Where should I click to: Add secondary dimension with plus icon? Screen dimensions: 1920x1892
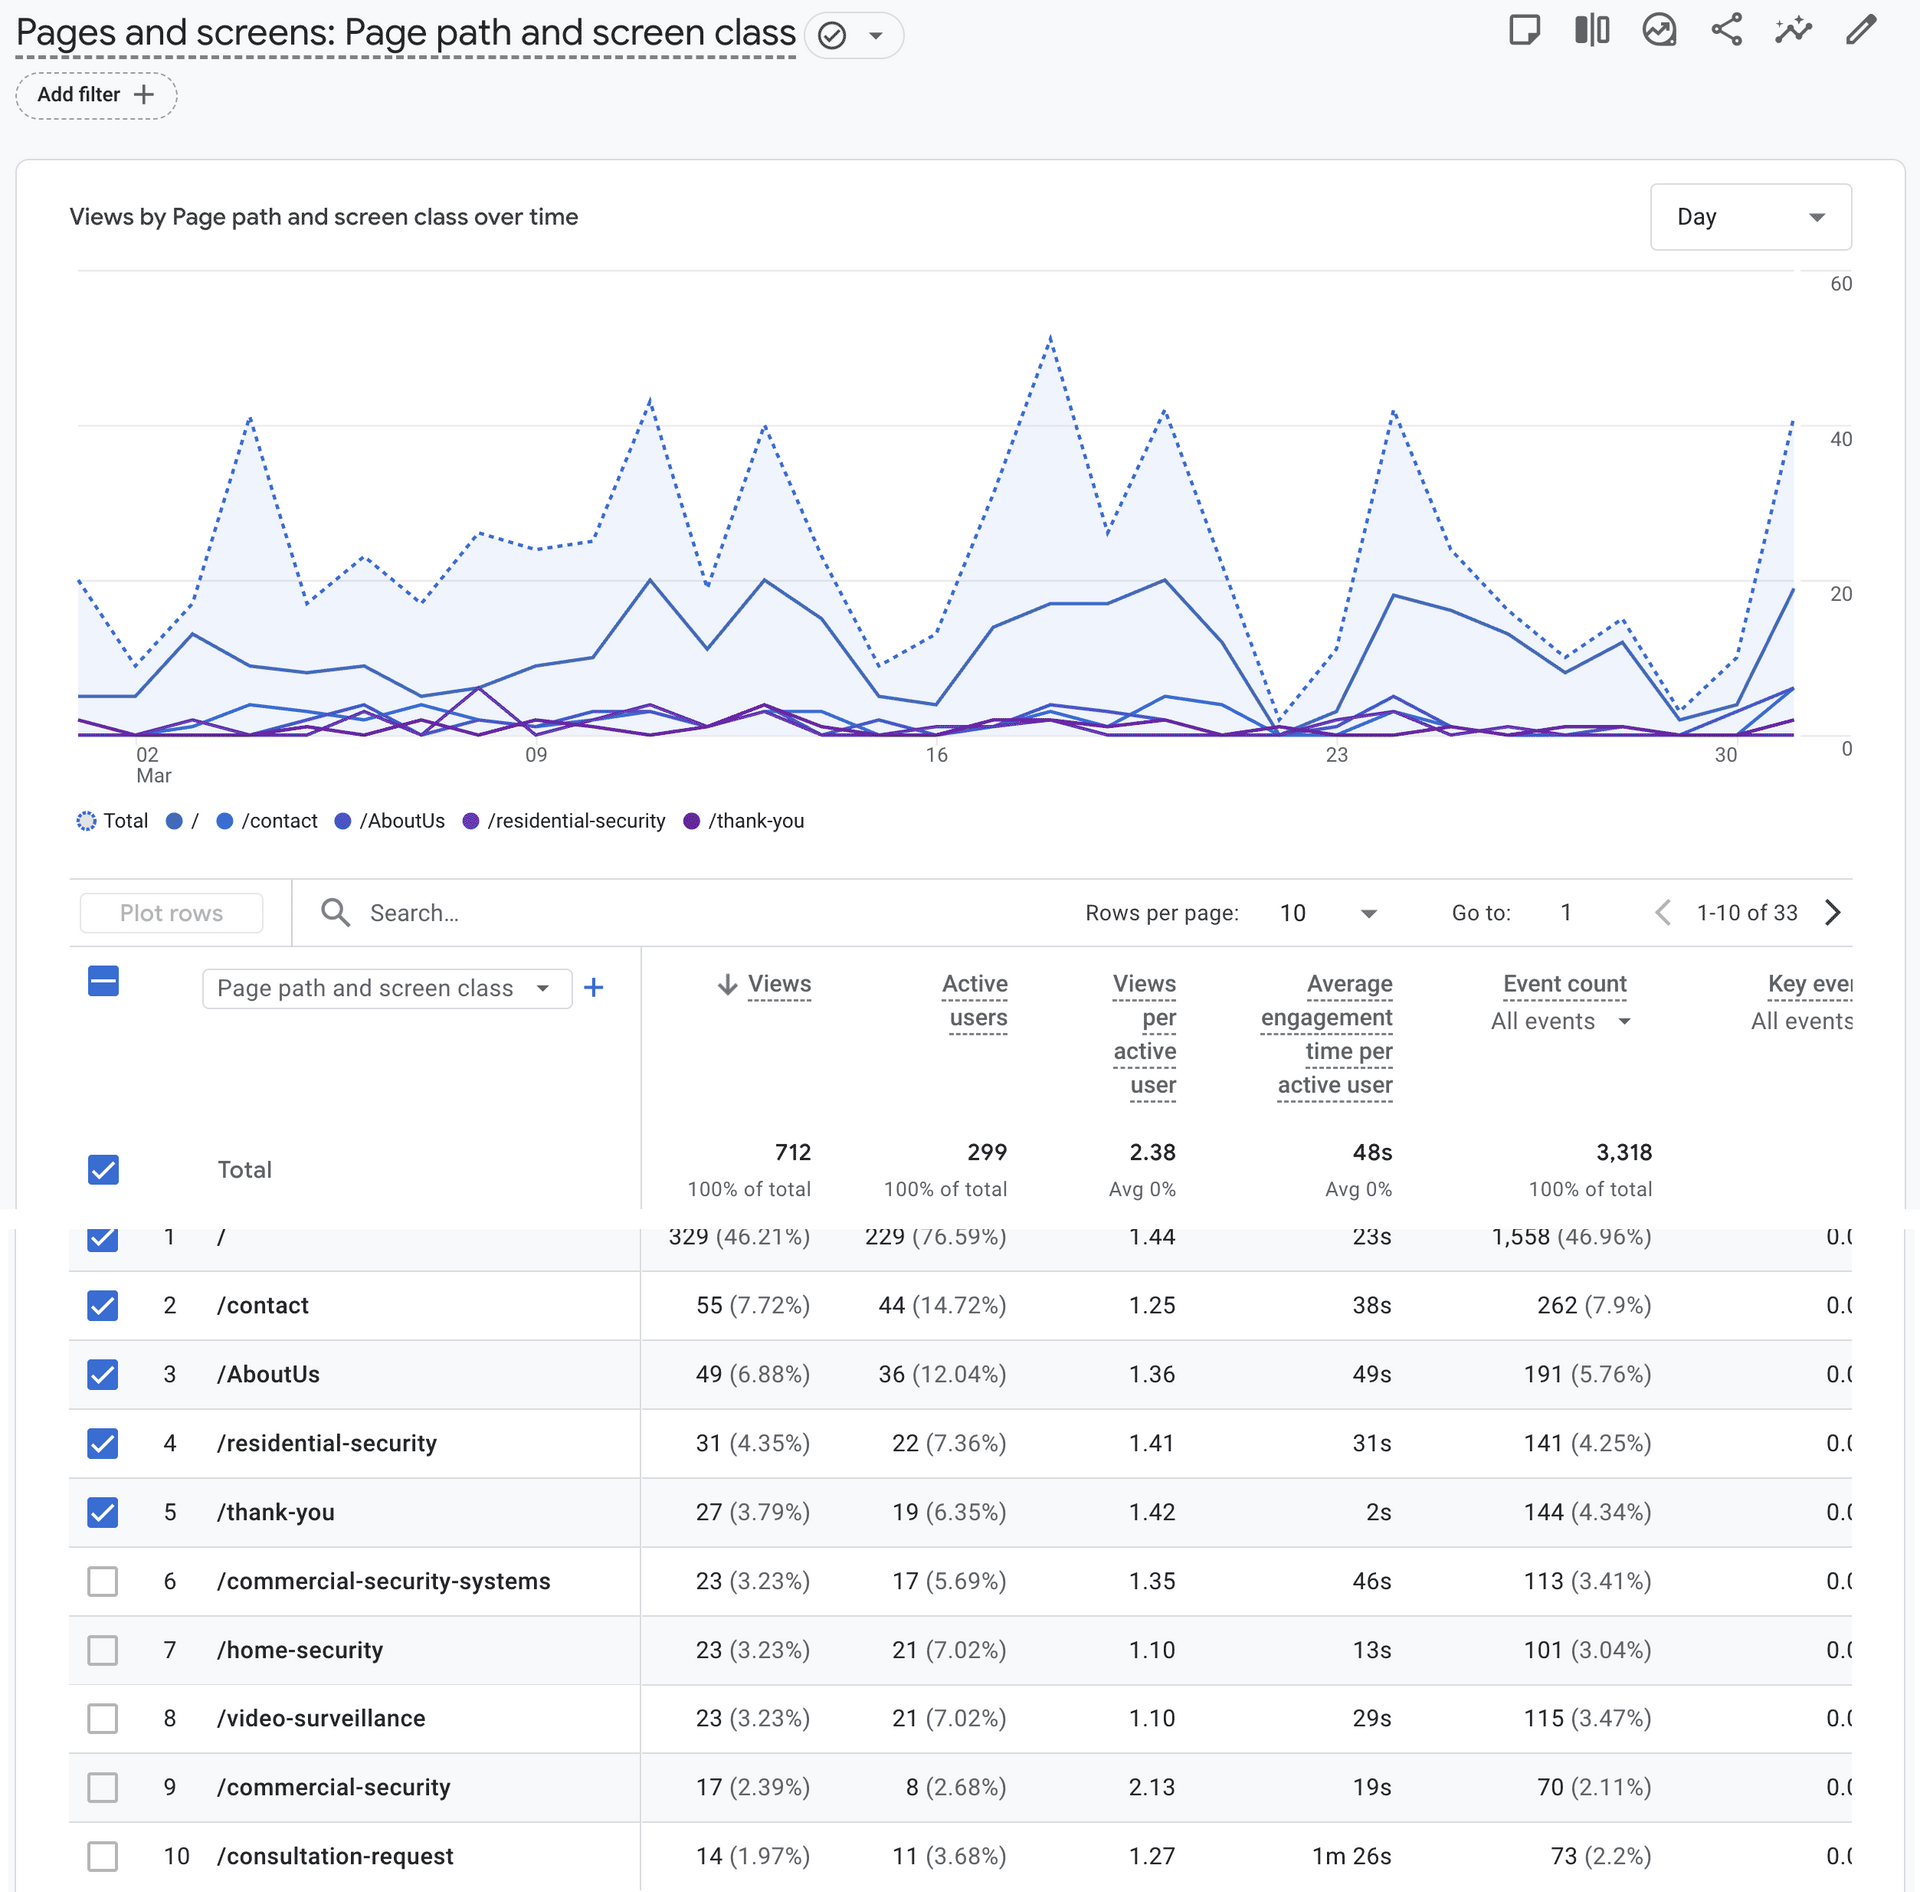pos(594,988)
